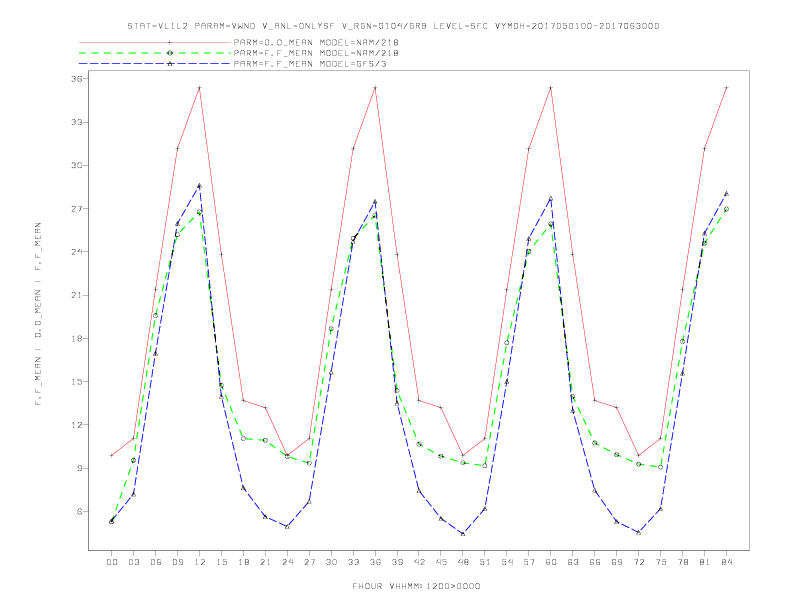This screenshot has height=612, width=792.
Task: Click the vertical y-axis label F.F_MEAN | O.O_MEAN
Action: [38, 314]
